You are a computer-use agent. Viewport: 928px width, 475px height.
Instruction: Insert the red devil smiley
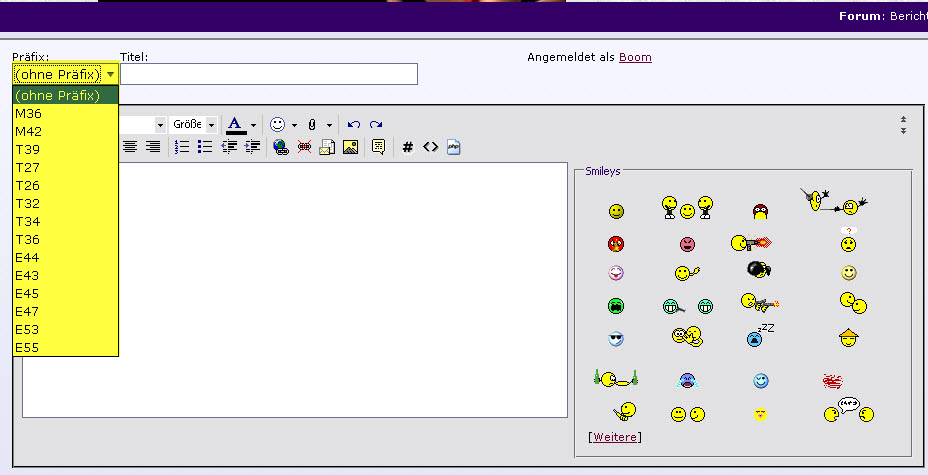pyautogui.click(x=616, y=244)
